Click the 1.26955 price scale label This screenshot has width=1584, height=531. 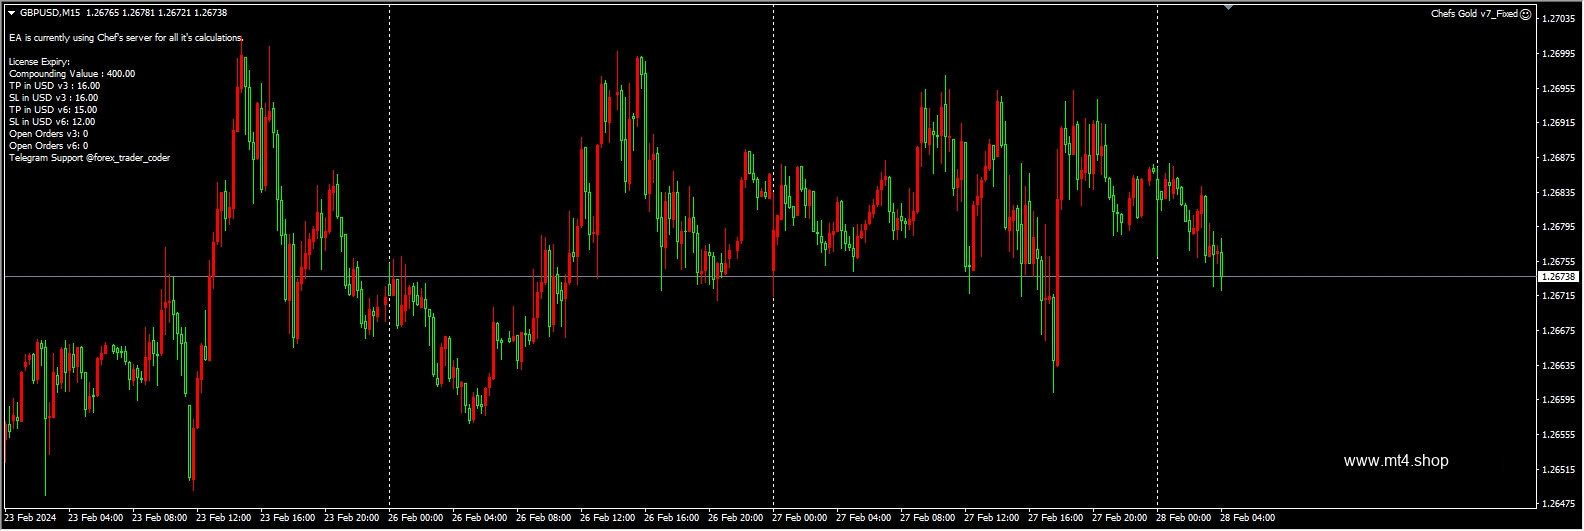click(x=1559, y=89)
